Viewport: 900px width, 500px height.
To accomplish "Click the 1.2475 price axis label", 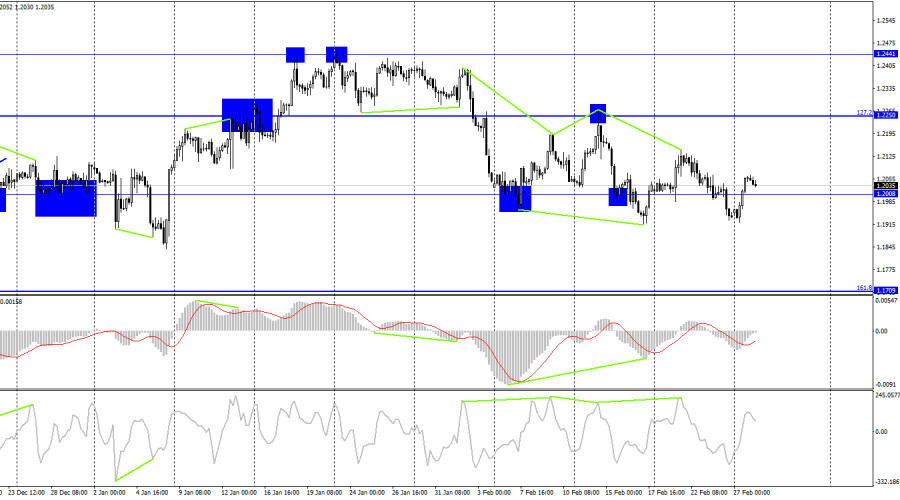I will click(886, 43).
